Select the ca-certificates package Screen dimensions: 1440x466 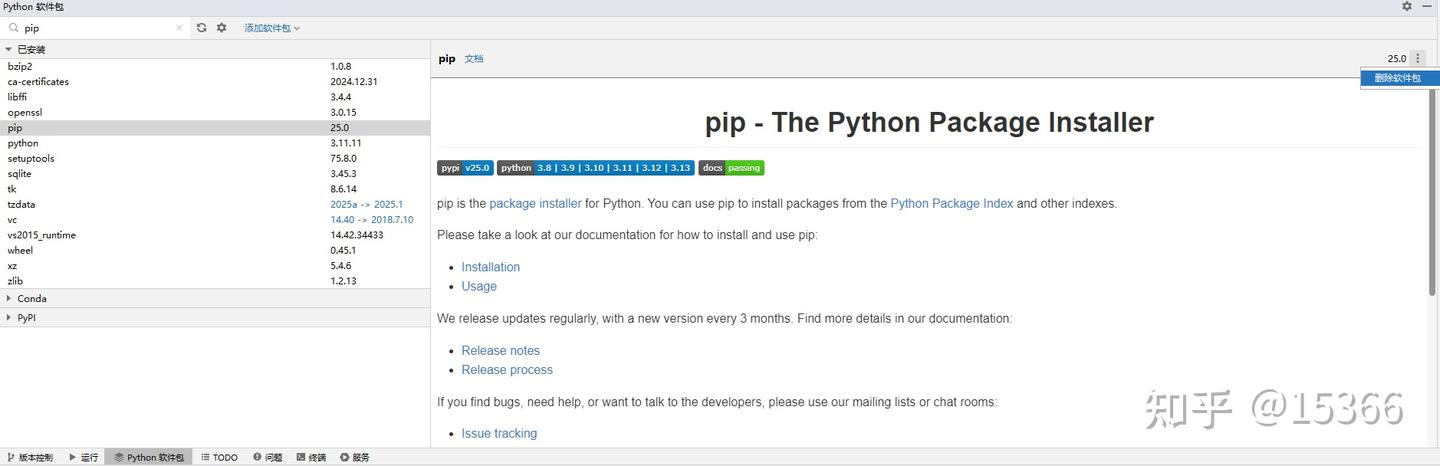click(x=215, y=82)
